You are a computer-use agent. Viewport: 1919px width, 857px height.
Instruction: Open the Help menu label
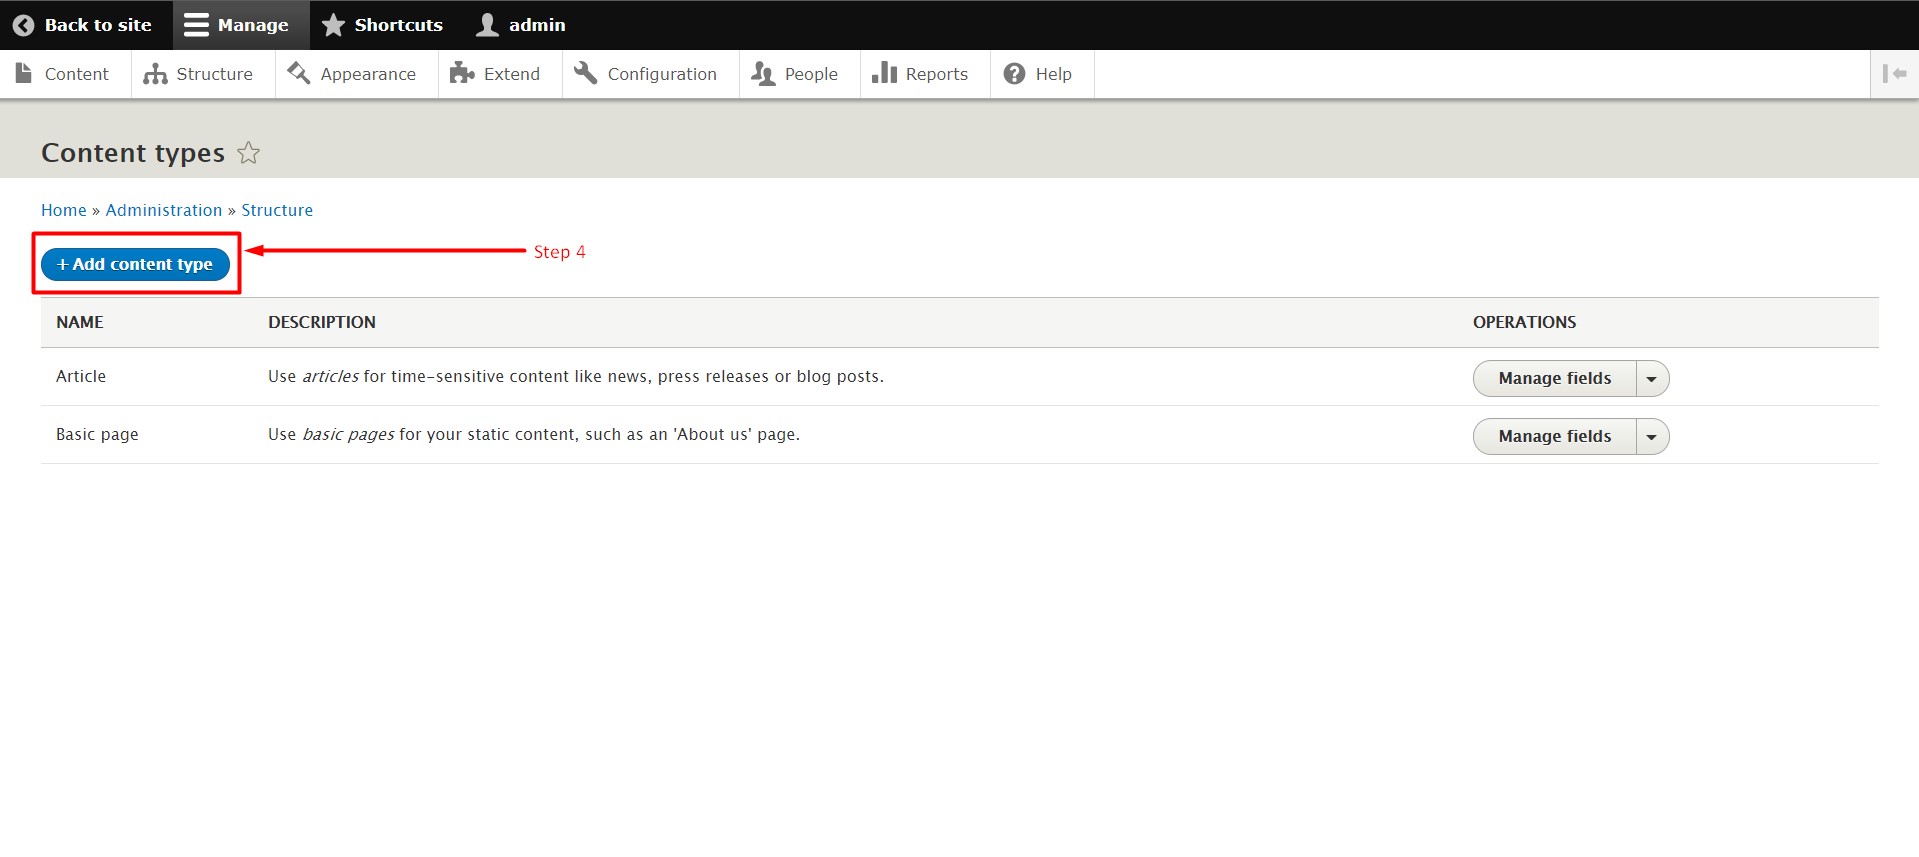point(1054,74)
